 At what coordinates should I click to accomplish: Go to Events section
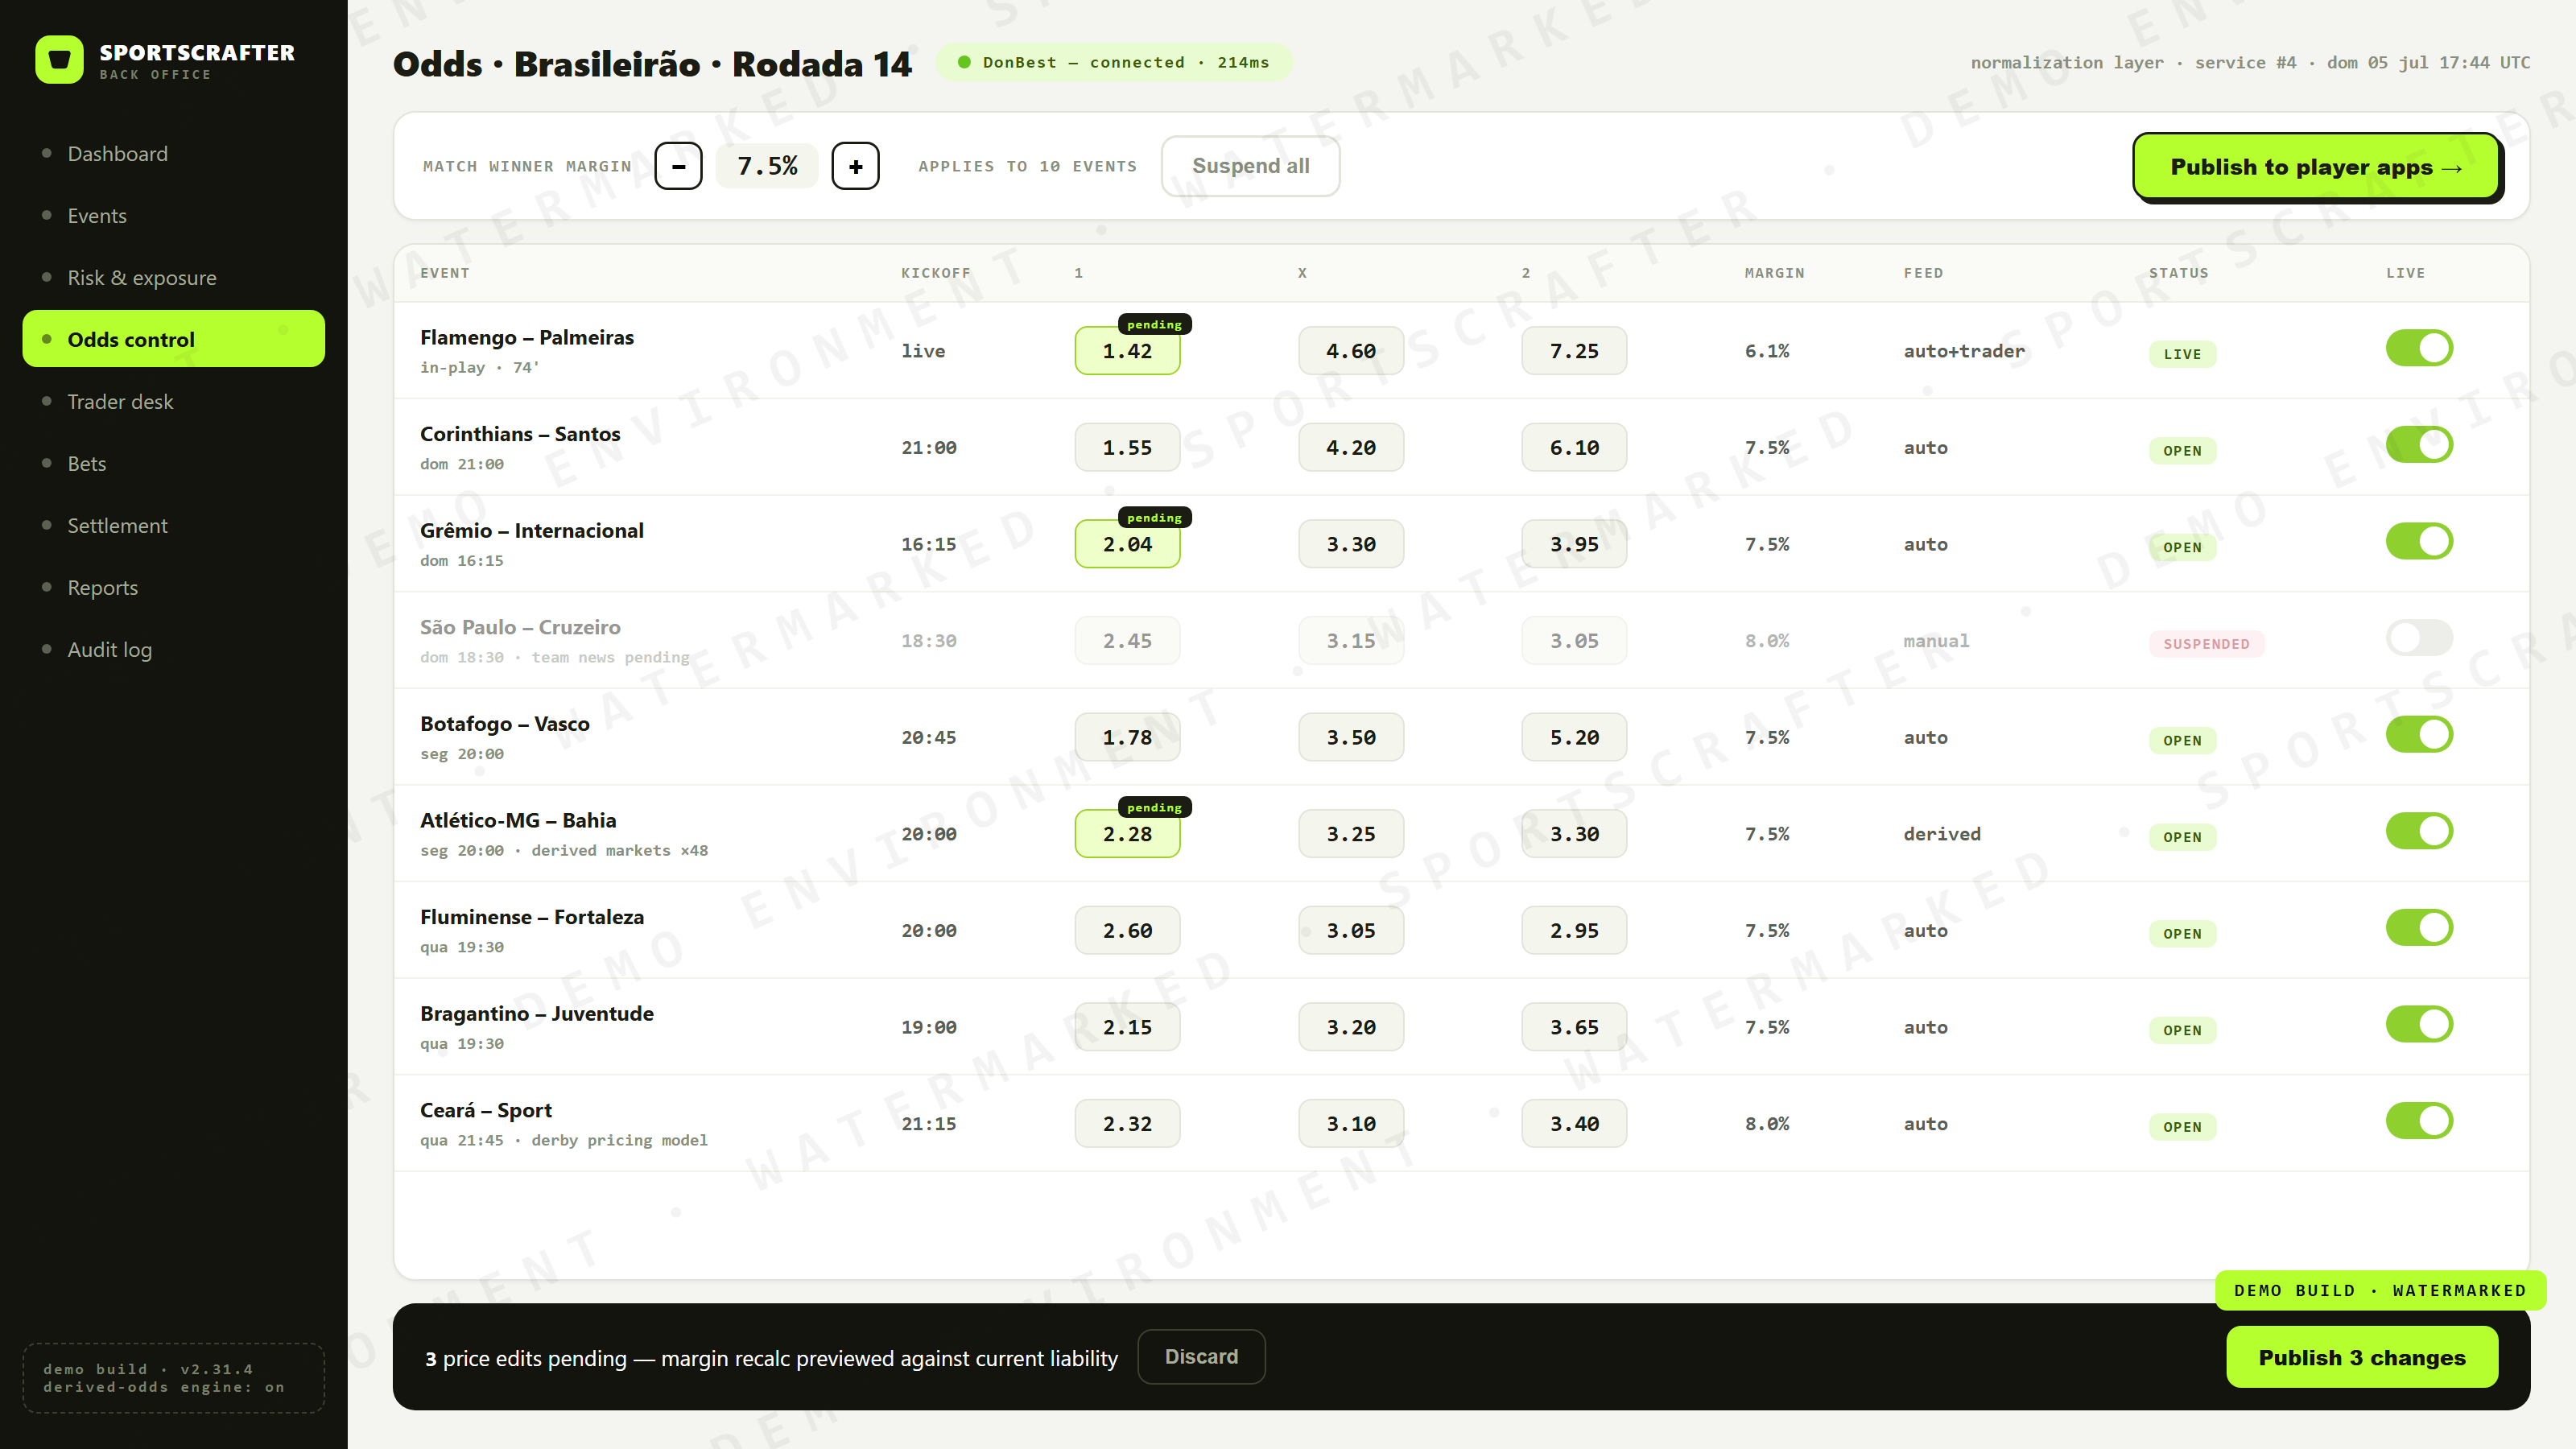pos(174,215)
